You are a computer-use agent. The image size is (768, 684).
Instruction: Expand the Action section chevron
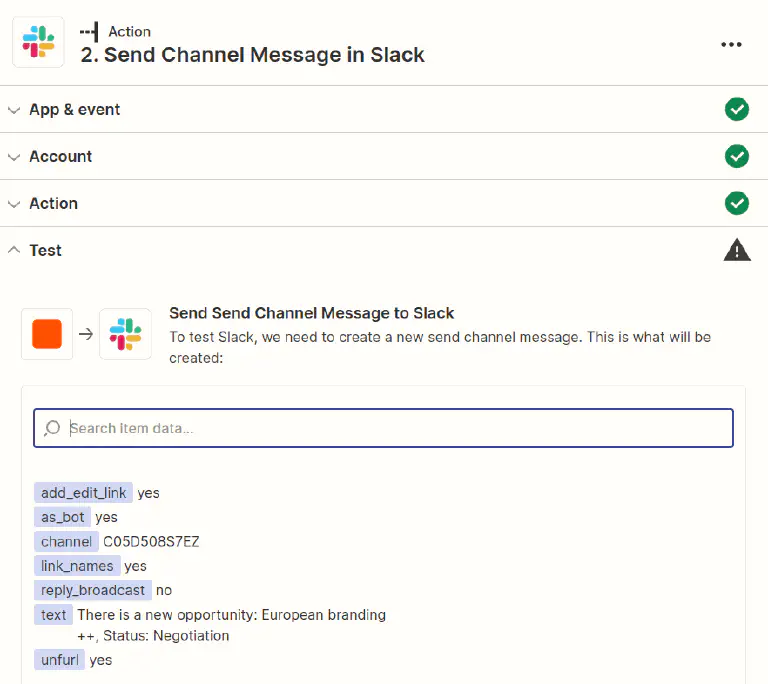point(14,204)
